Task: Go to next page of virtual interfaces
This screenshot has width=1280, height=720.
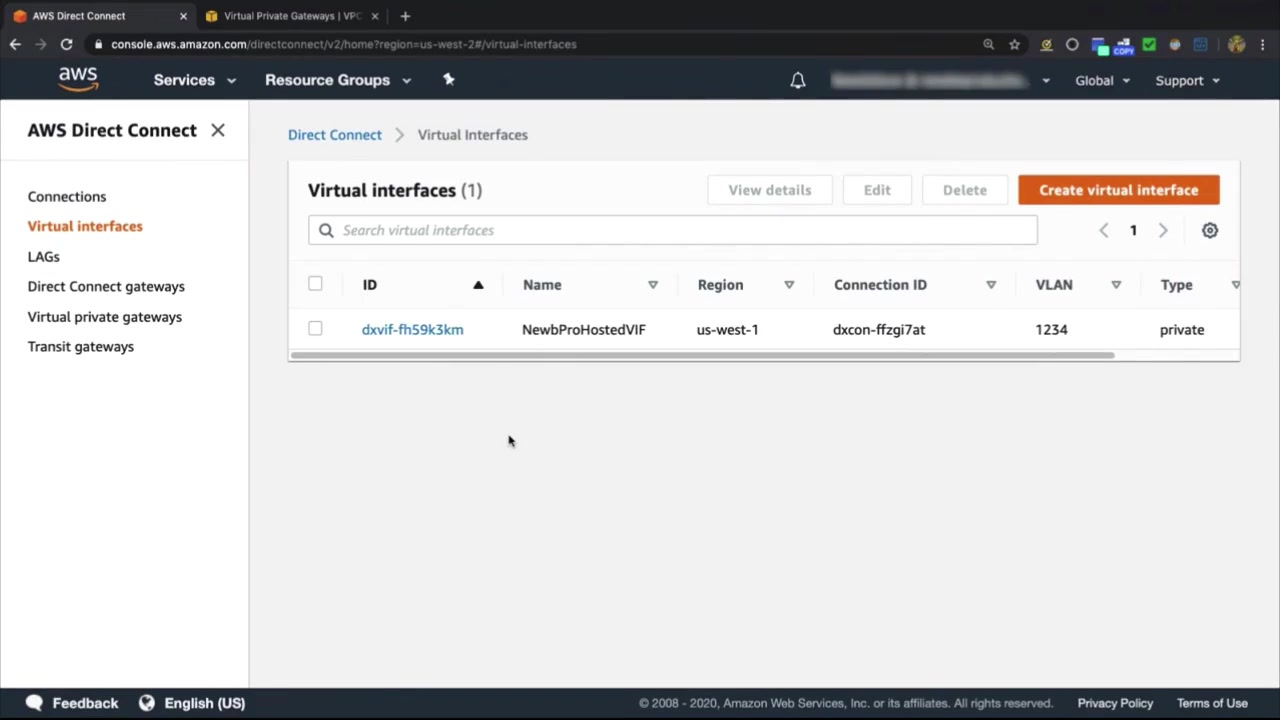Action: click(1163, 230)
